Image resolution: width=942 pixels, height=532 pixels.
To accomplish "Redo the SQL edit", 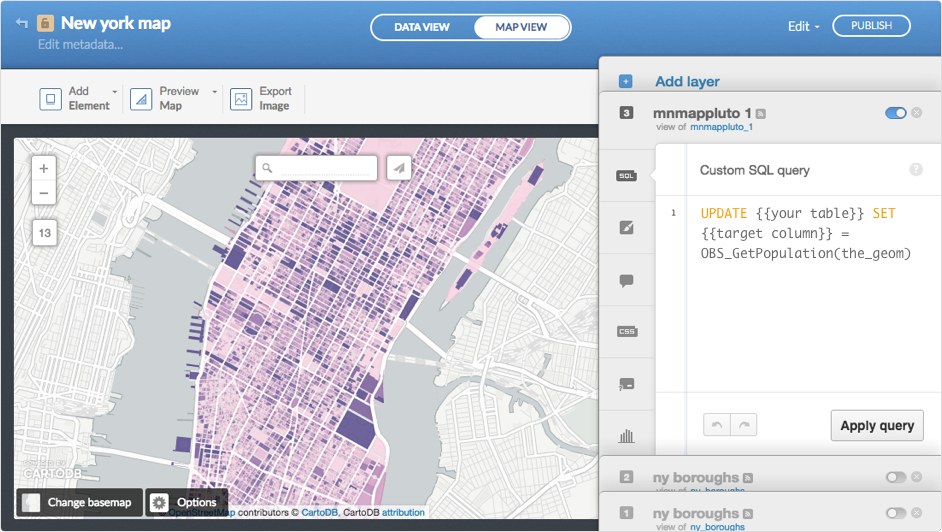I will click(x=744, y=425).
